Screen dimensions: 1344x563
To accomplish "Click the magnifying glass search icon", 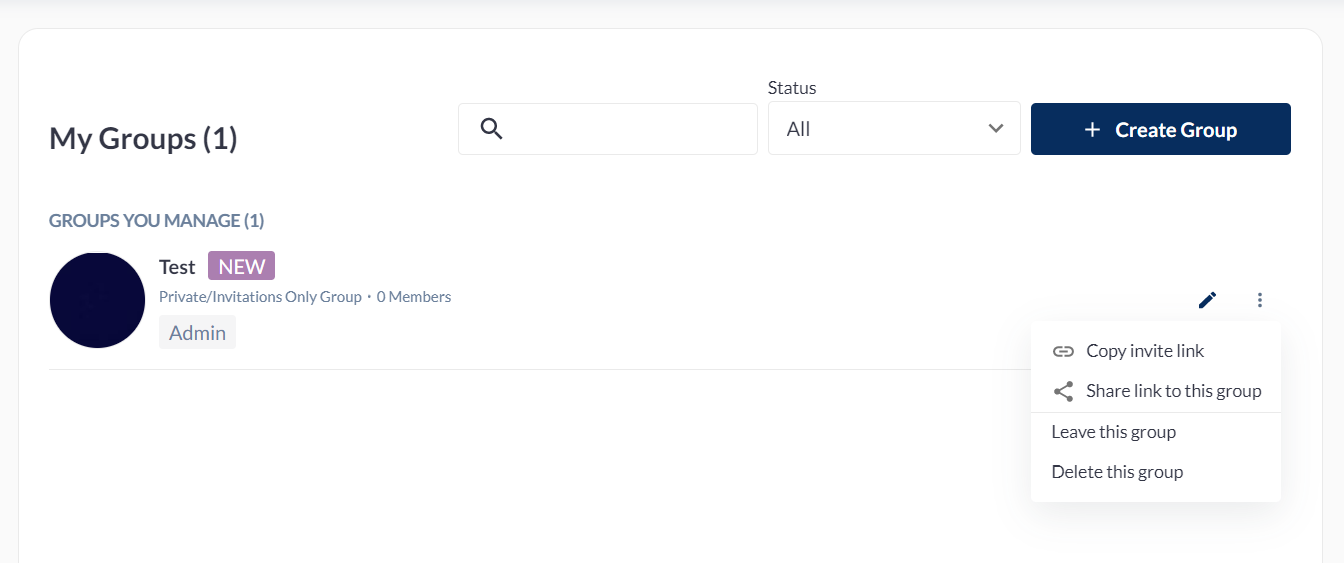I will (491, 129).
